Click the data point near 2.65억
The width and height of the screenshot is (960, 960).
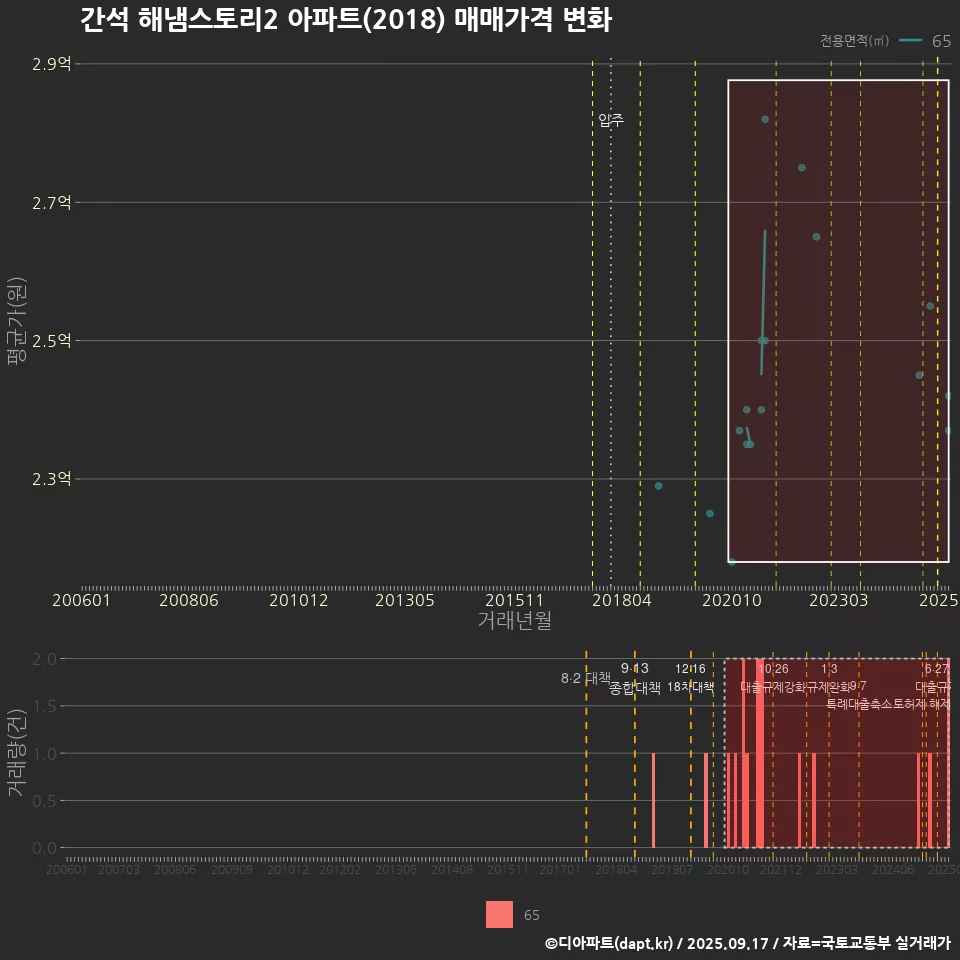pyautogui.click(x=816, y=237)
